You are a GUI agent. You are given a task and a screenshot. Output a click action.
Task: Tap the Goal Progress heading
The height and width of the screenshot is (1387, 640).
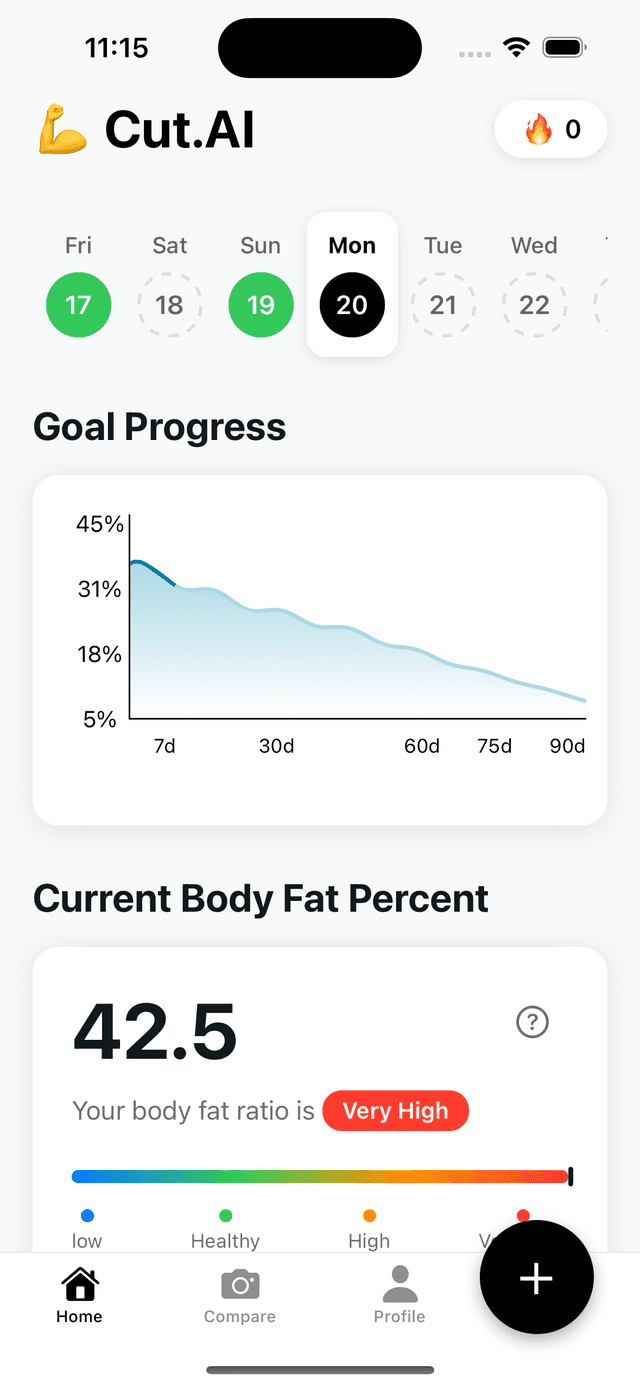click(160, 427)
